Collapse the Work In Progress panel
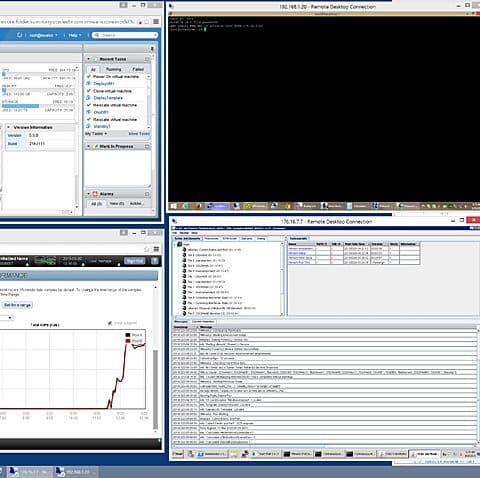Viewport: 480px width, 478px height. [89, 146]
